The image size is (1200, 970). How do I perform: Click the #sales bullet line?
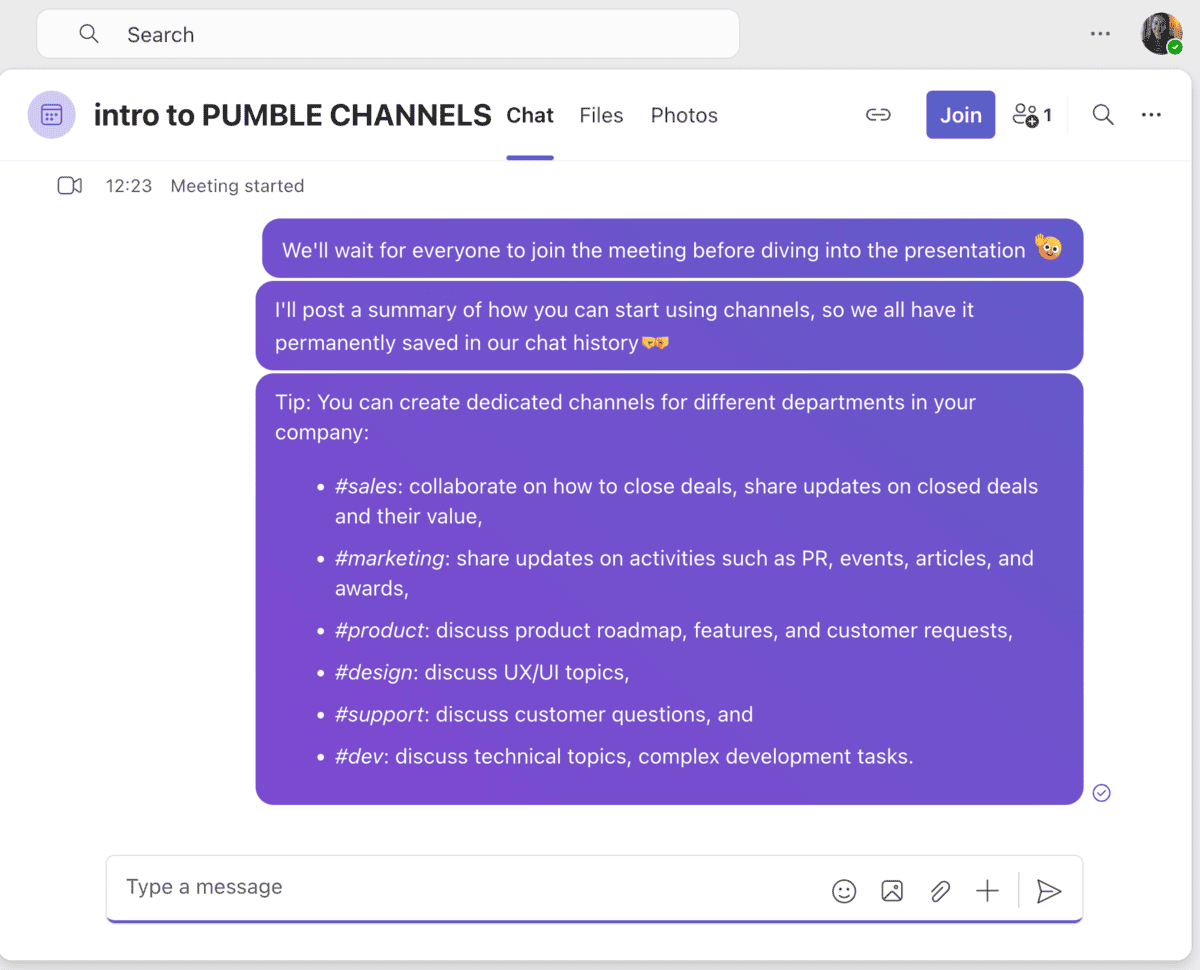tap(686, 501)
